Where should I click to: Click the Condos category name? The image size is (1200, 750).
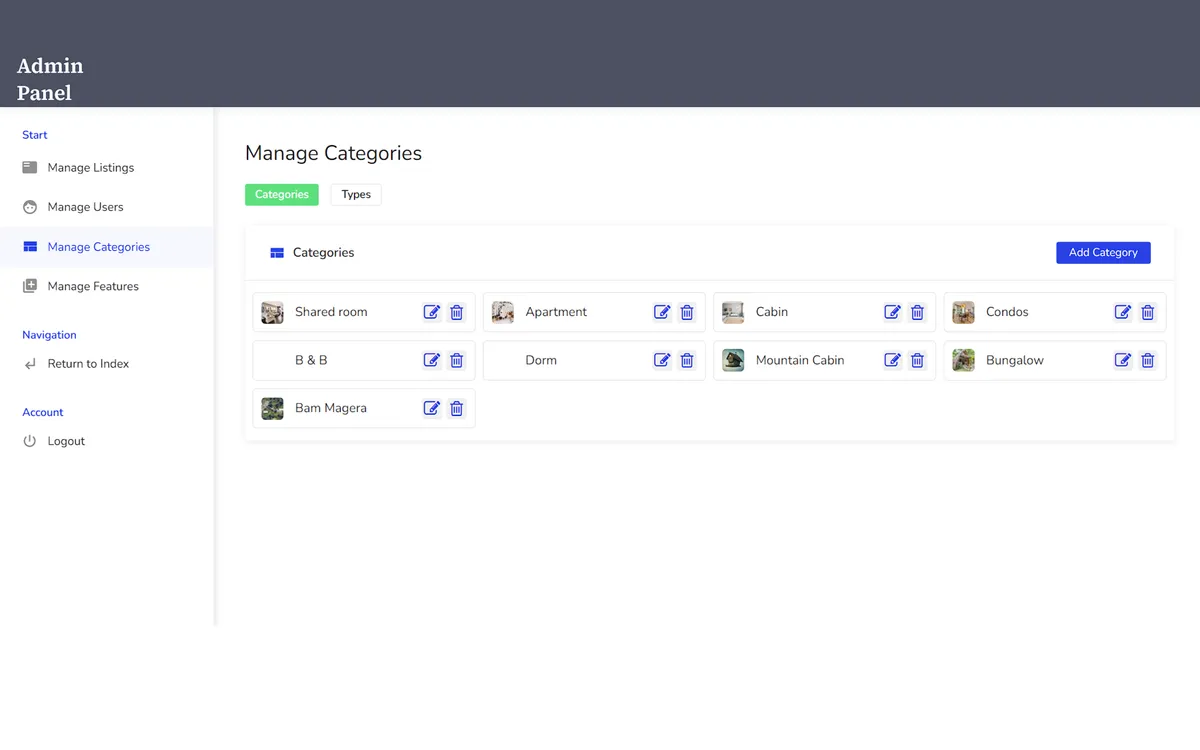click(x=1007, y=312)
